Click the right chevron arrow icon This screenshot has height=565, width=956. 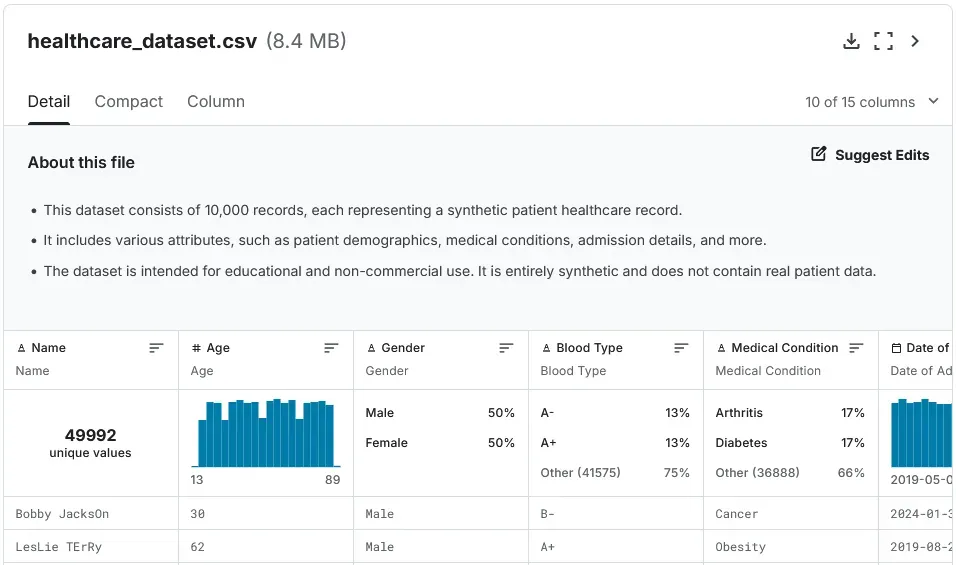tap(915, 41)
